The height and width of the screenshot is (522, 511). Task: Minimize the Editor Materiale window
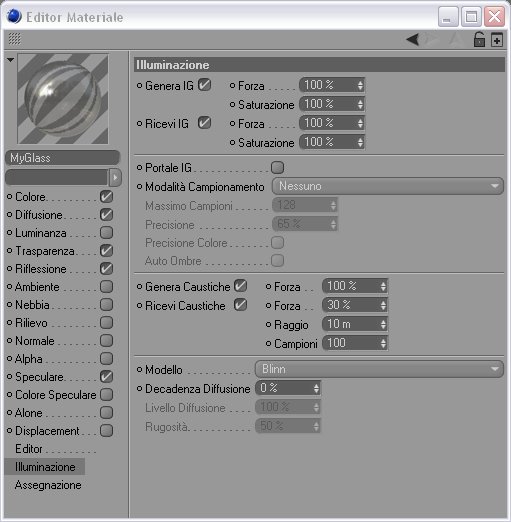click(448, 17)
